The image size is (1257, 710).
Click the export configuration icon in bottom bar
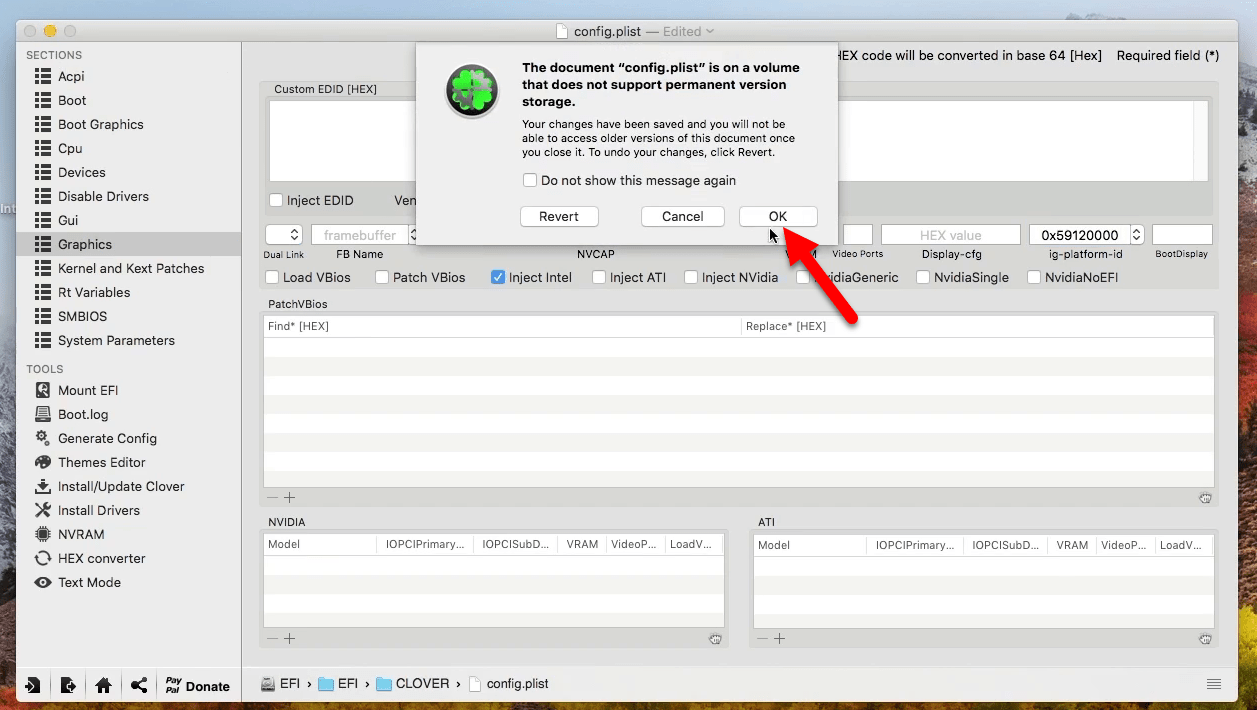(x=68, y=686)
